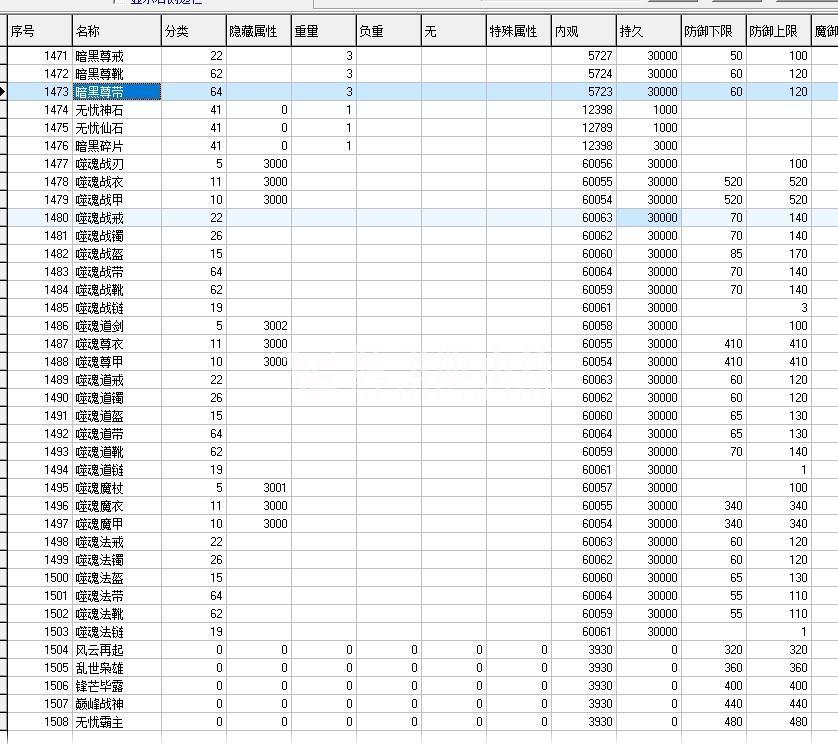This screenshot has height=744, width=838.
Task: Click the 隐藏属性 value 3001
Action: (259, 488)
